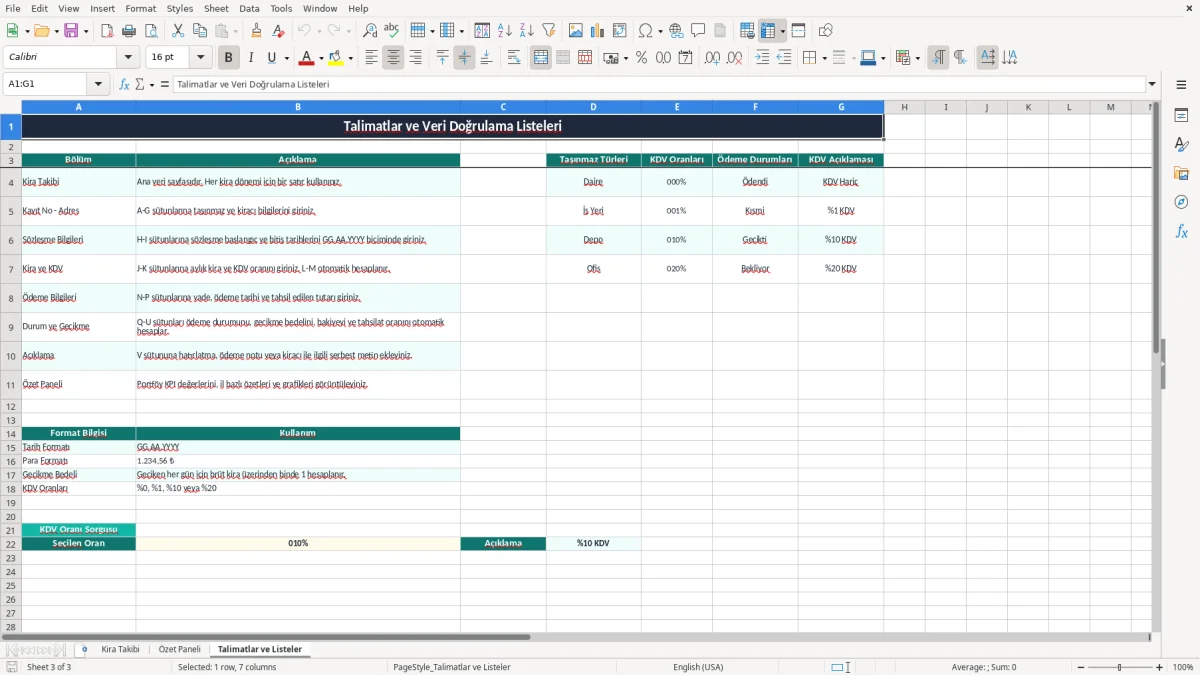Open sidebar Gallery panel
Screen dimensions: 1200x675
(x=1181, y=174)
